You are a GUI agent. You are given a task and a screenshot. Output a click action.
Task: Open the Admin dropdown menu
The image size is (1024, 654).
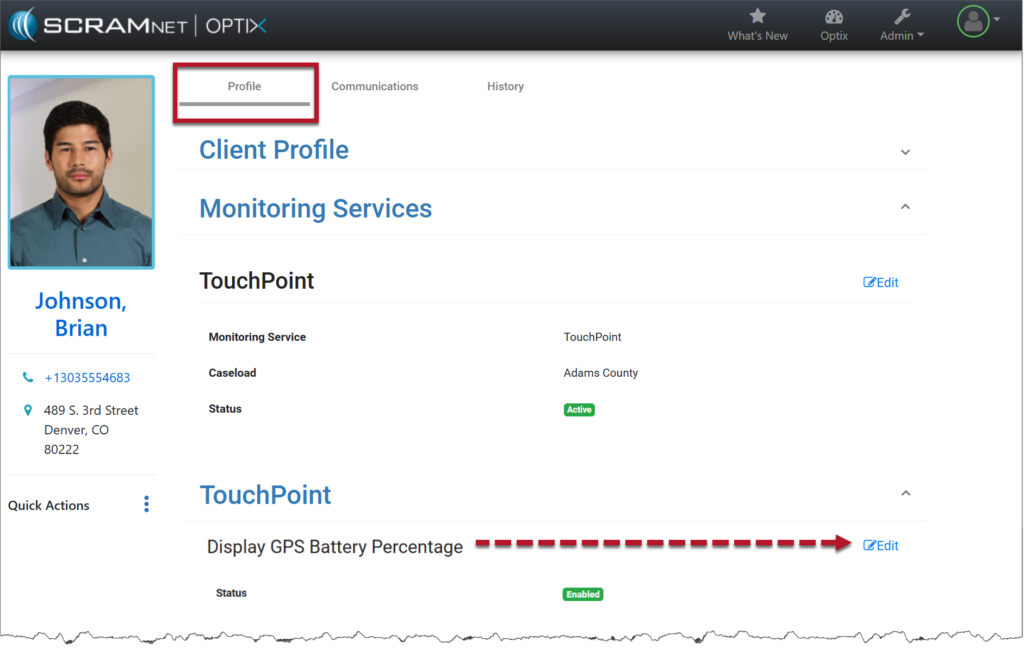(901, 36)
